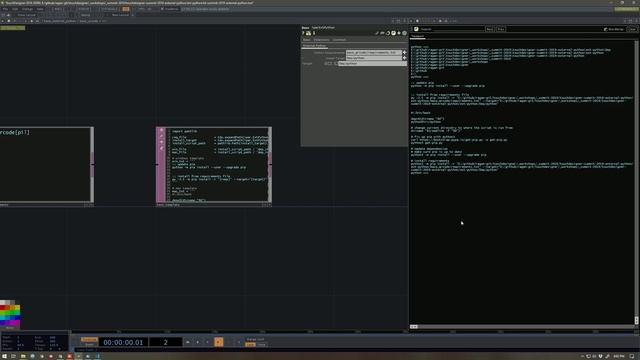640x360 pixels.
Task: Open the Dialogs menu
Action: pyautogui.click(x=27, y=9)
